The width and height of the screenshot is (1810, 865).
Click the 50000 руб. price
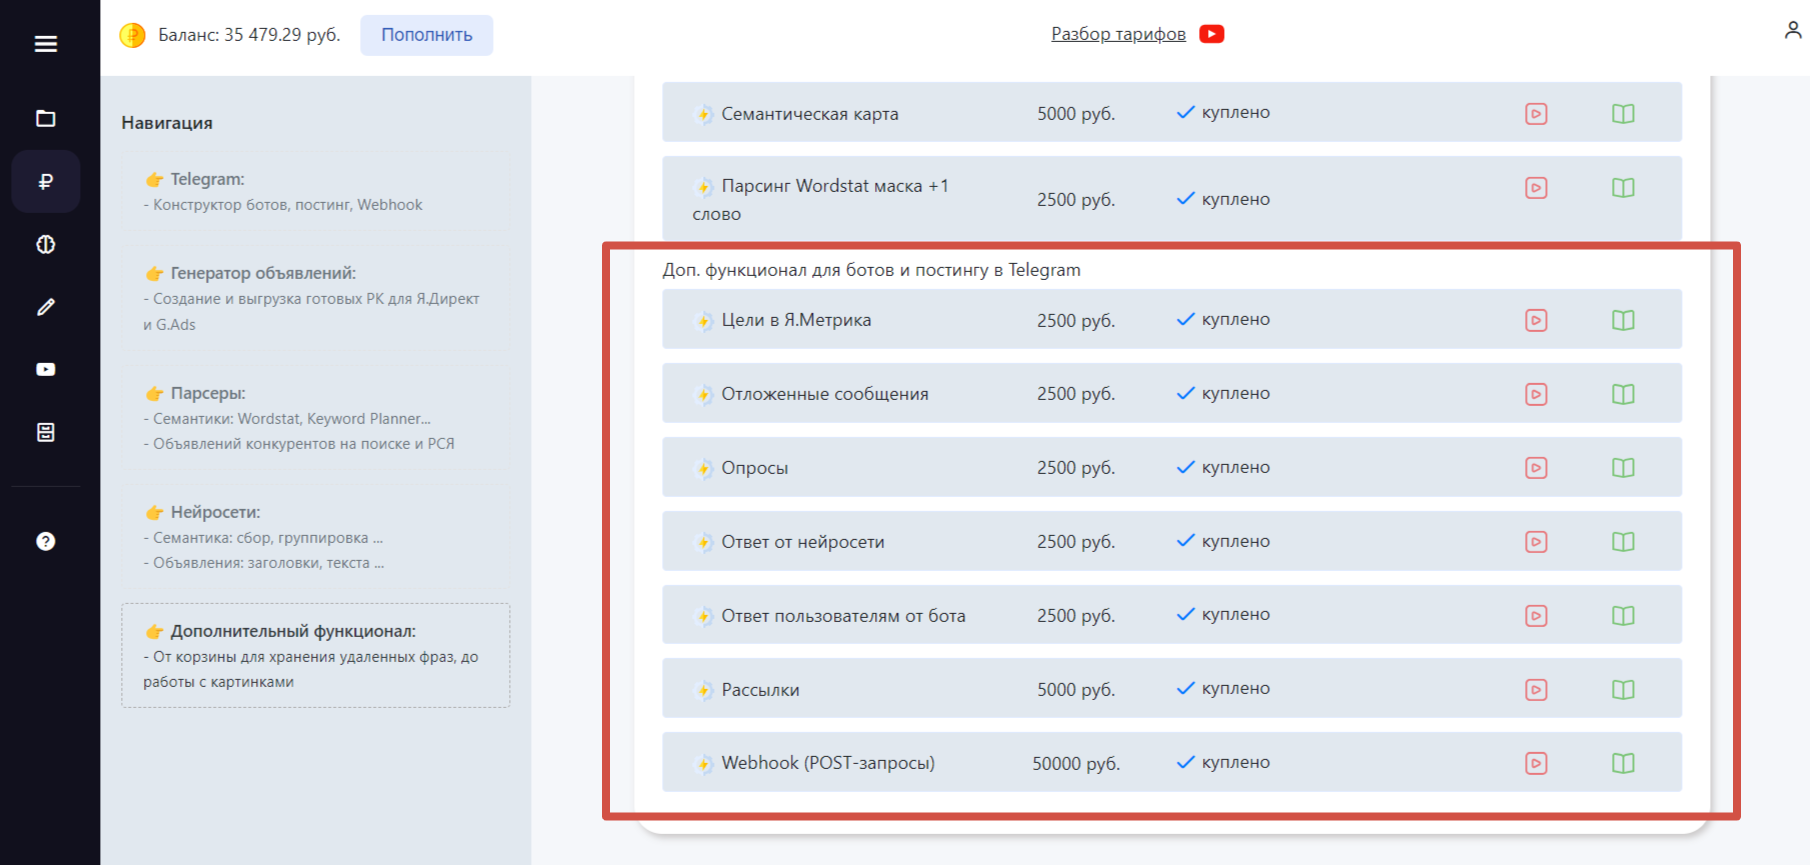coord(1076,764)
